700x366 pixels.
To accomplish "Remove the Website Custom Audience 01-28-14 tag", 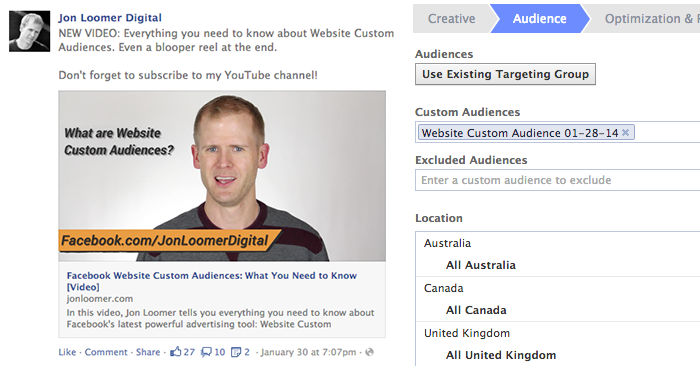I will tap(625, 133).
